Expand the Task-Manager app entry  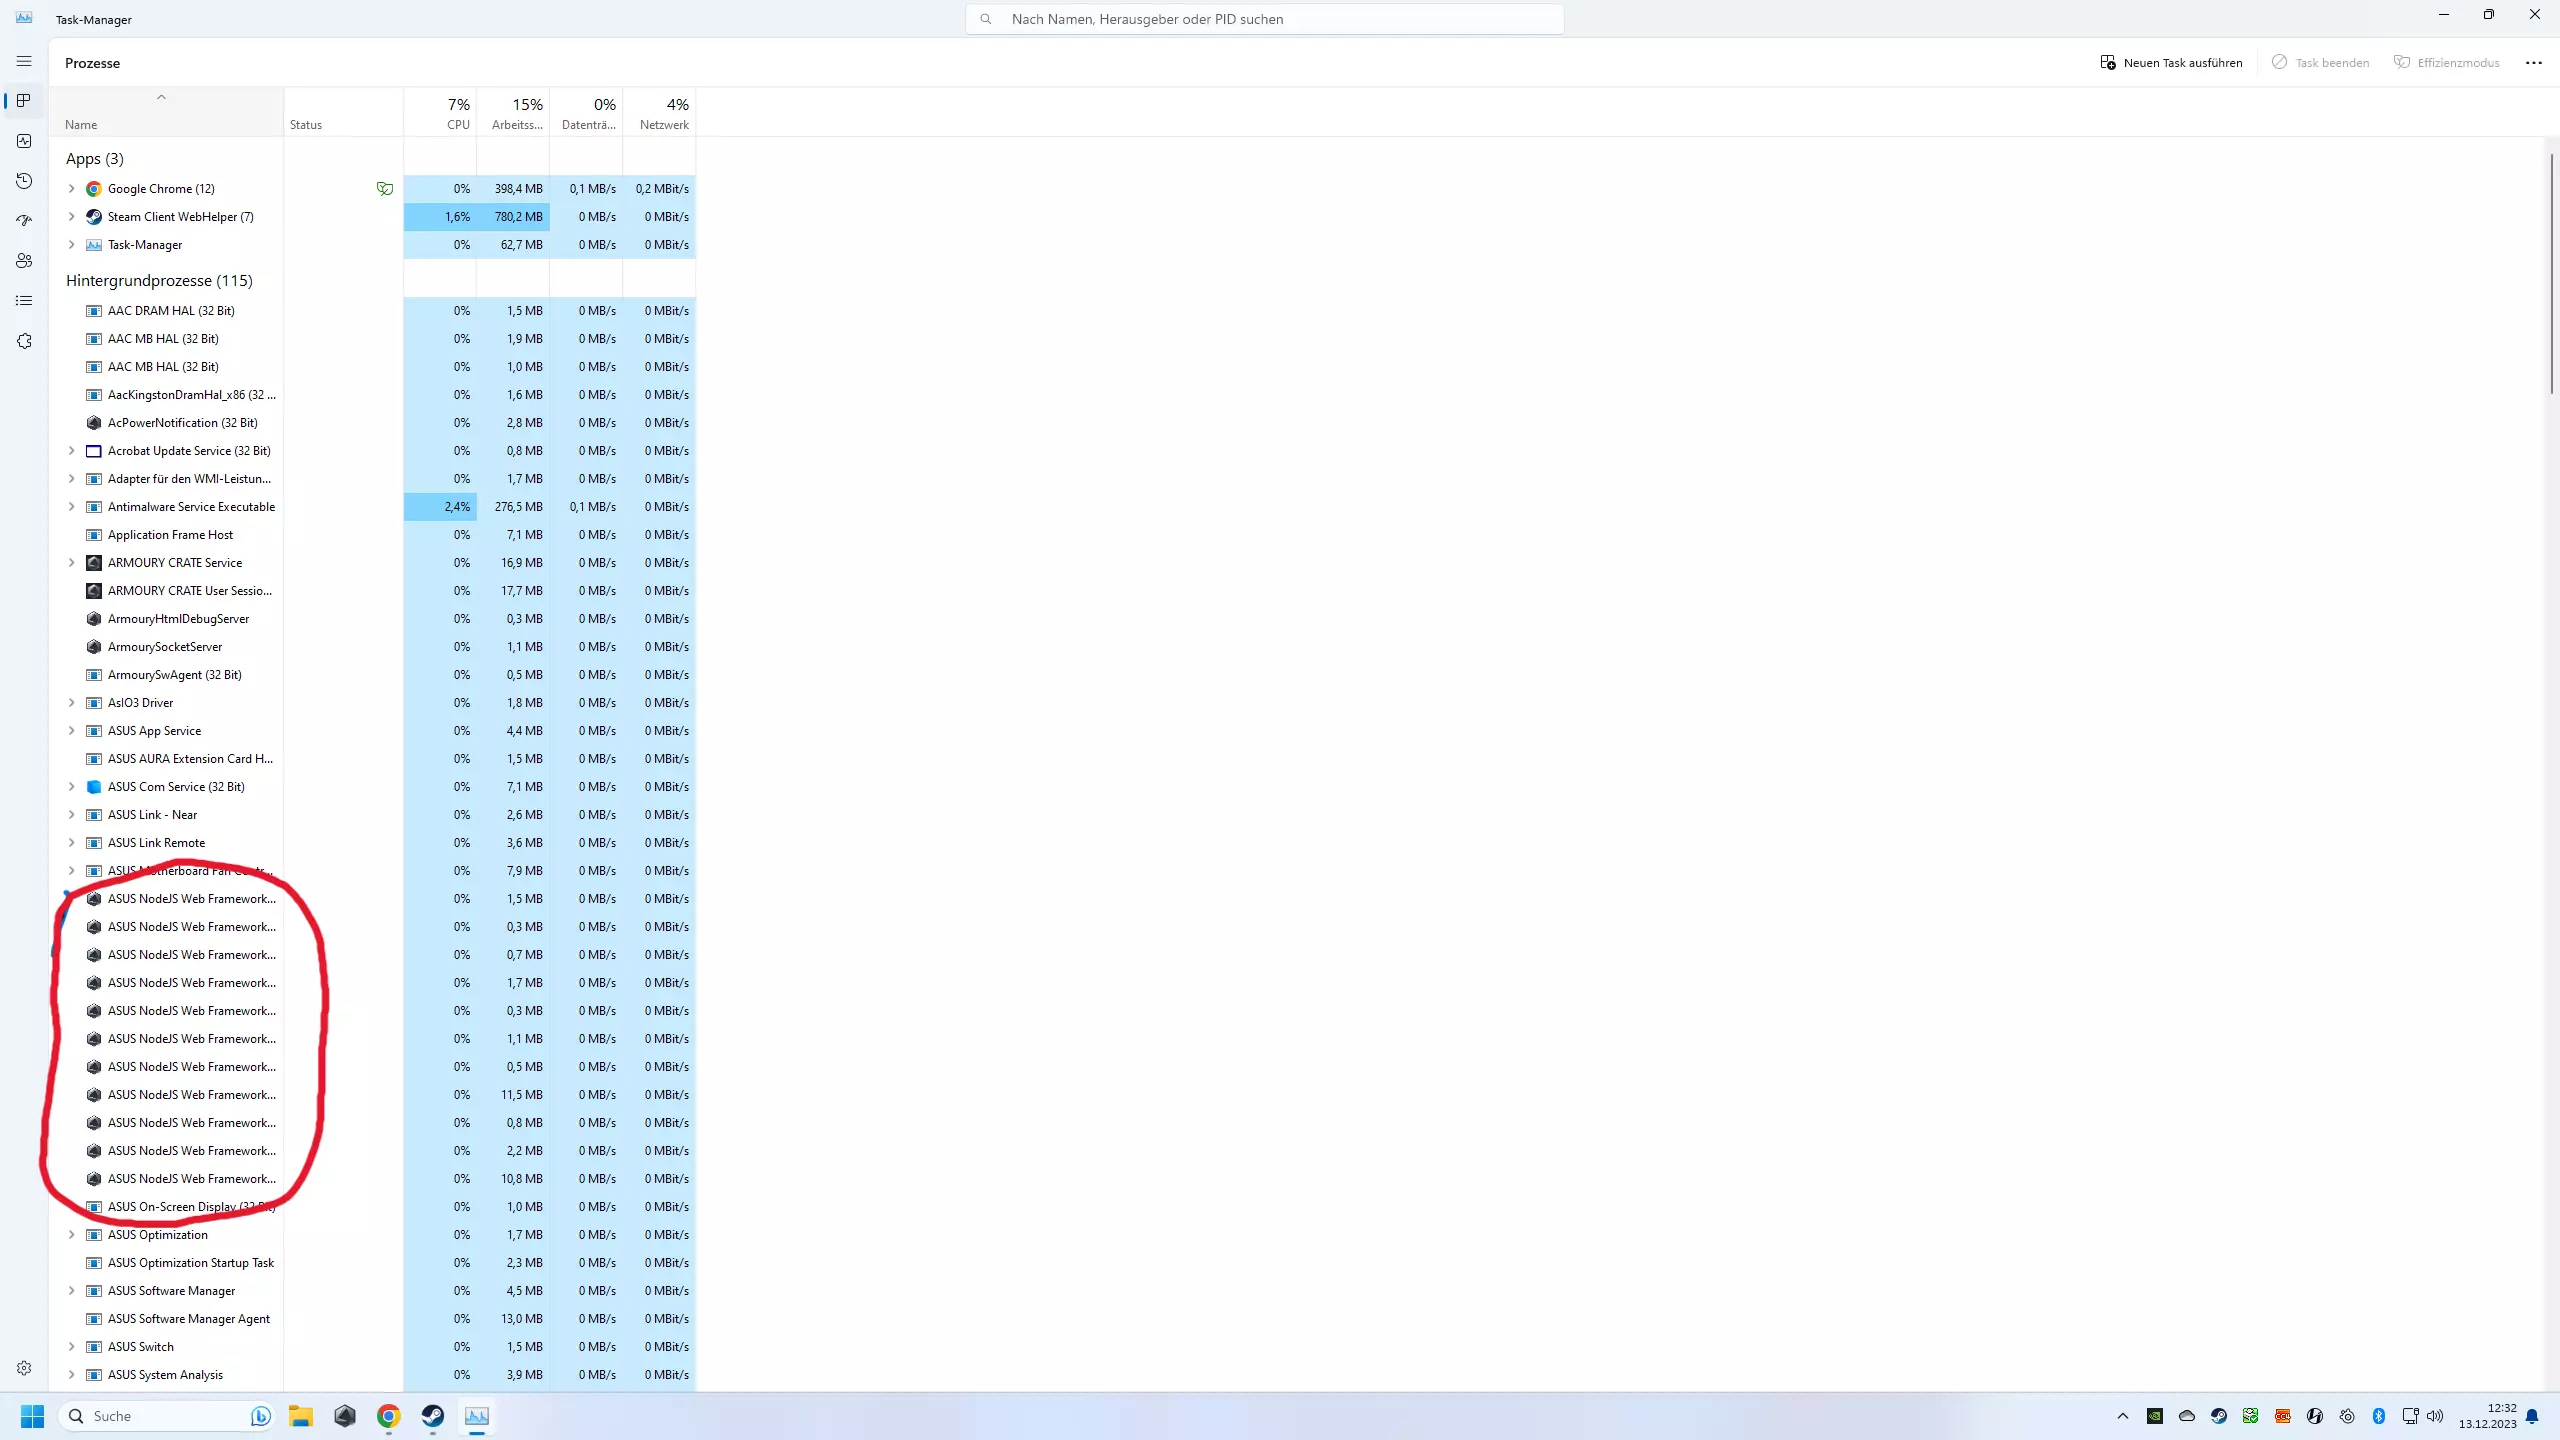coord(71,245)
